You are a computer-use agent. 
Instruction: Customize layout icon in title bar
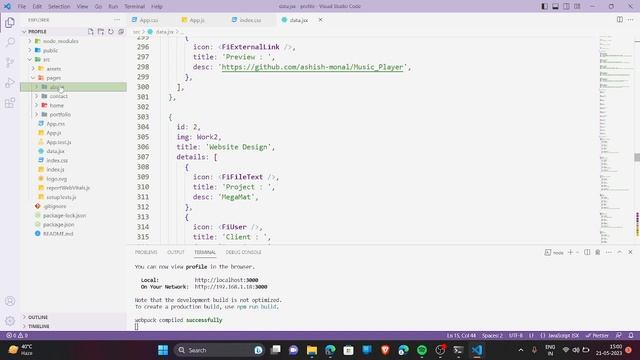click(577, 6)
